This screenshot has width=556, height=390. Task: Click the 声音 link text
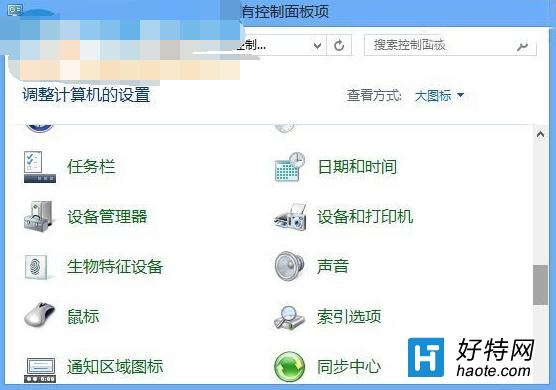(x=333, y=267)
